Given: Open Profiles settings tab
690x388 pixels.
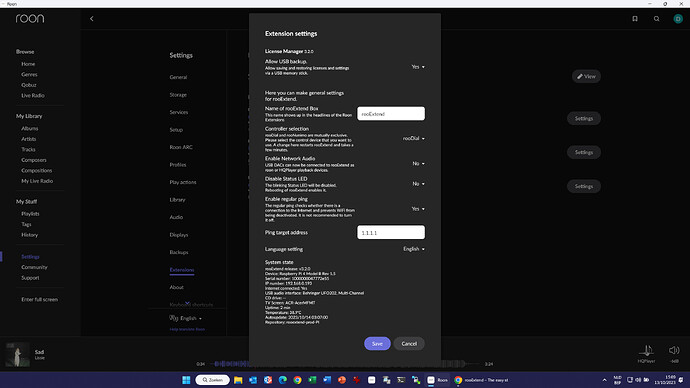Looking at the screenshot, I should 178,165.
